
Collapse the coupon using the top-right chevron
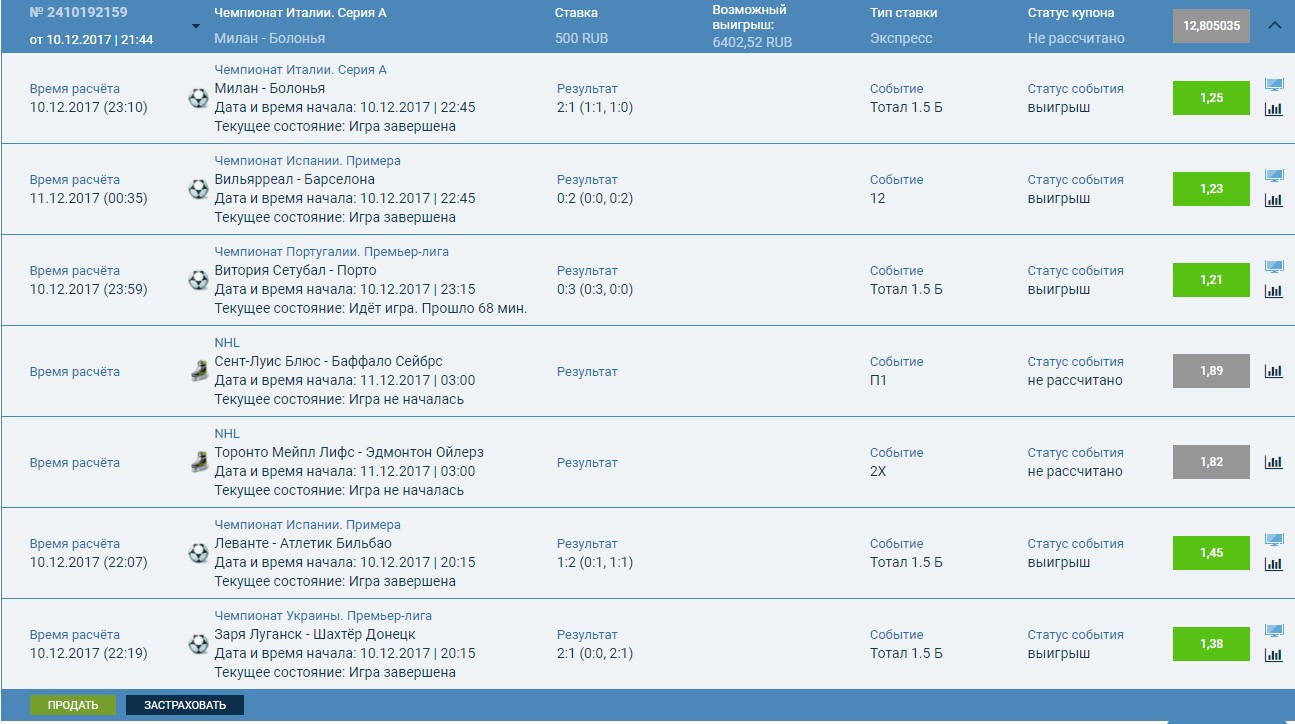tap(1275, 26)
